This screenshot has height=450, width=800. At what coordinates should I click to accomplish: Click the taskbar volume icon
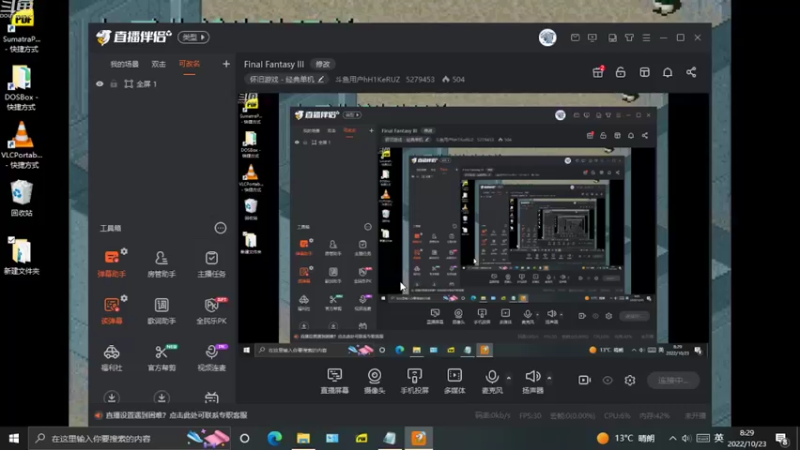[687, 438]
